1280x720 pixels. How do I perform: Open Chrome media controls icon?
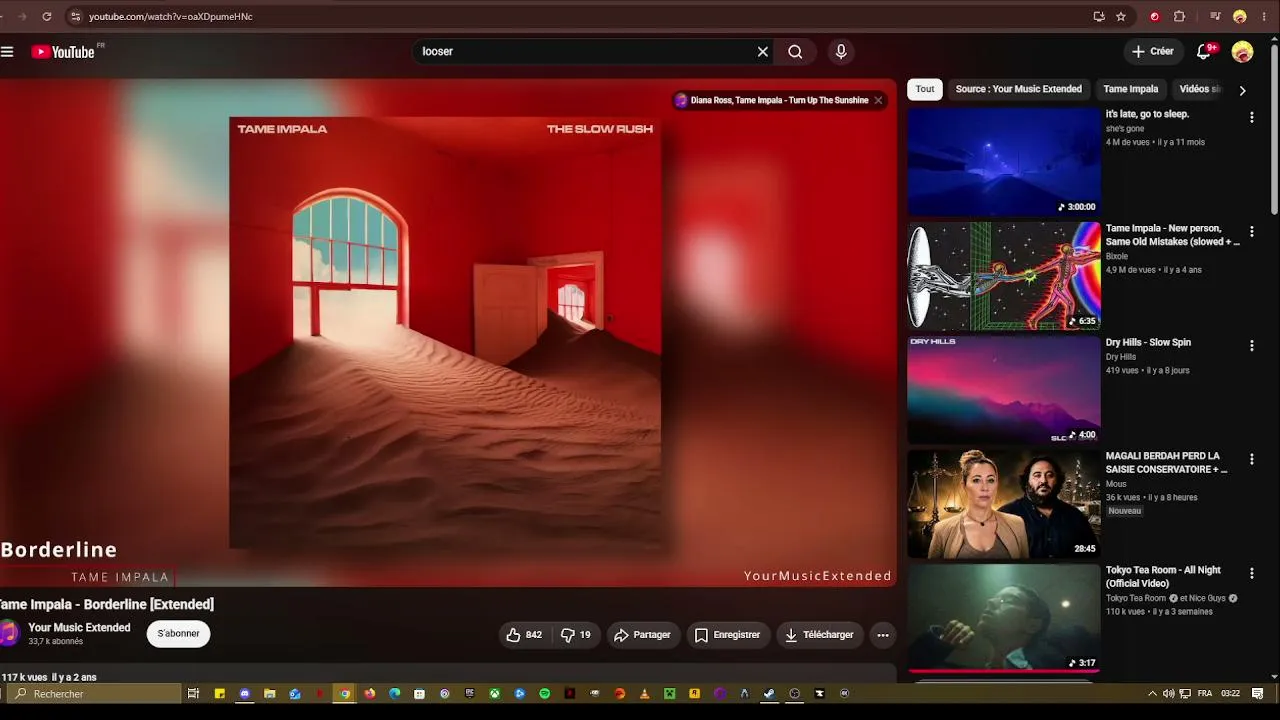click(x=1215, y=17)
